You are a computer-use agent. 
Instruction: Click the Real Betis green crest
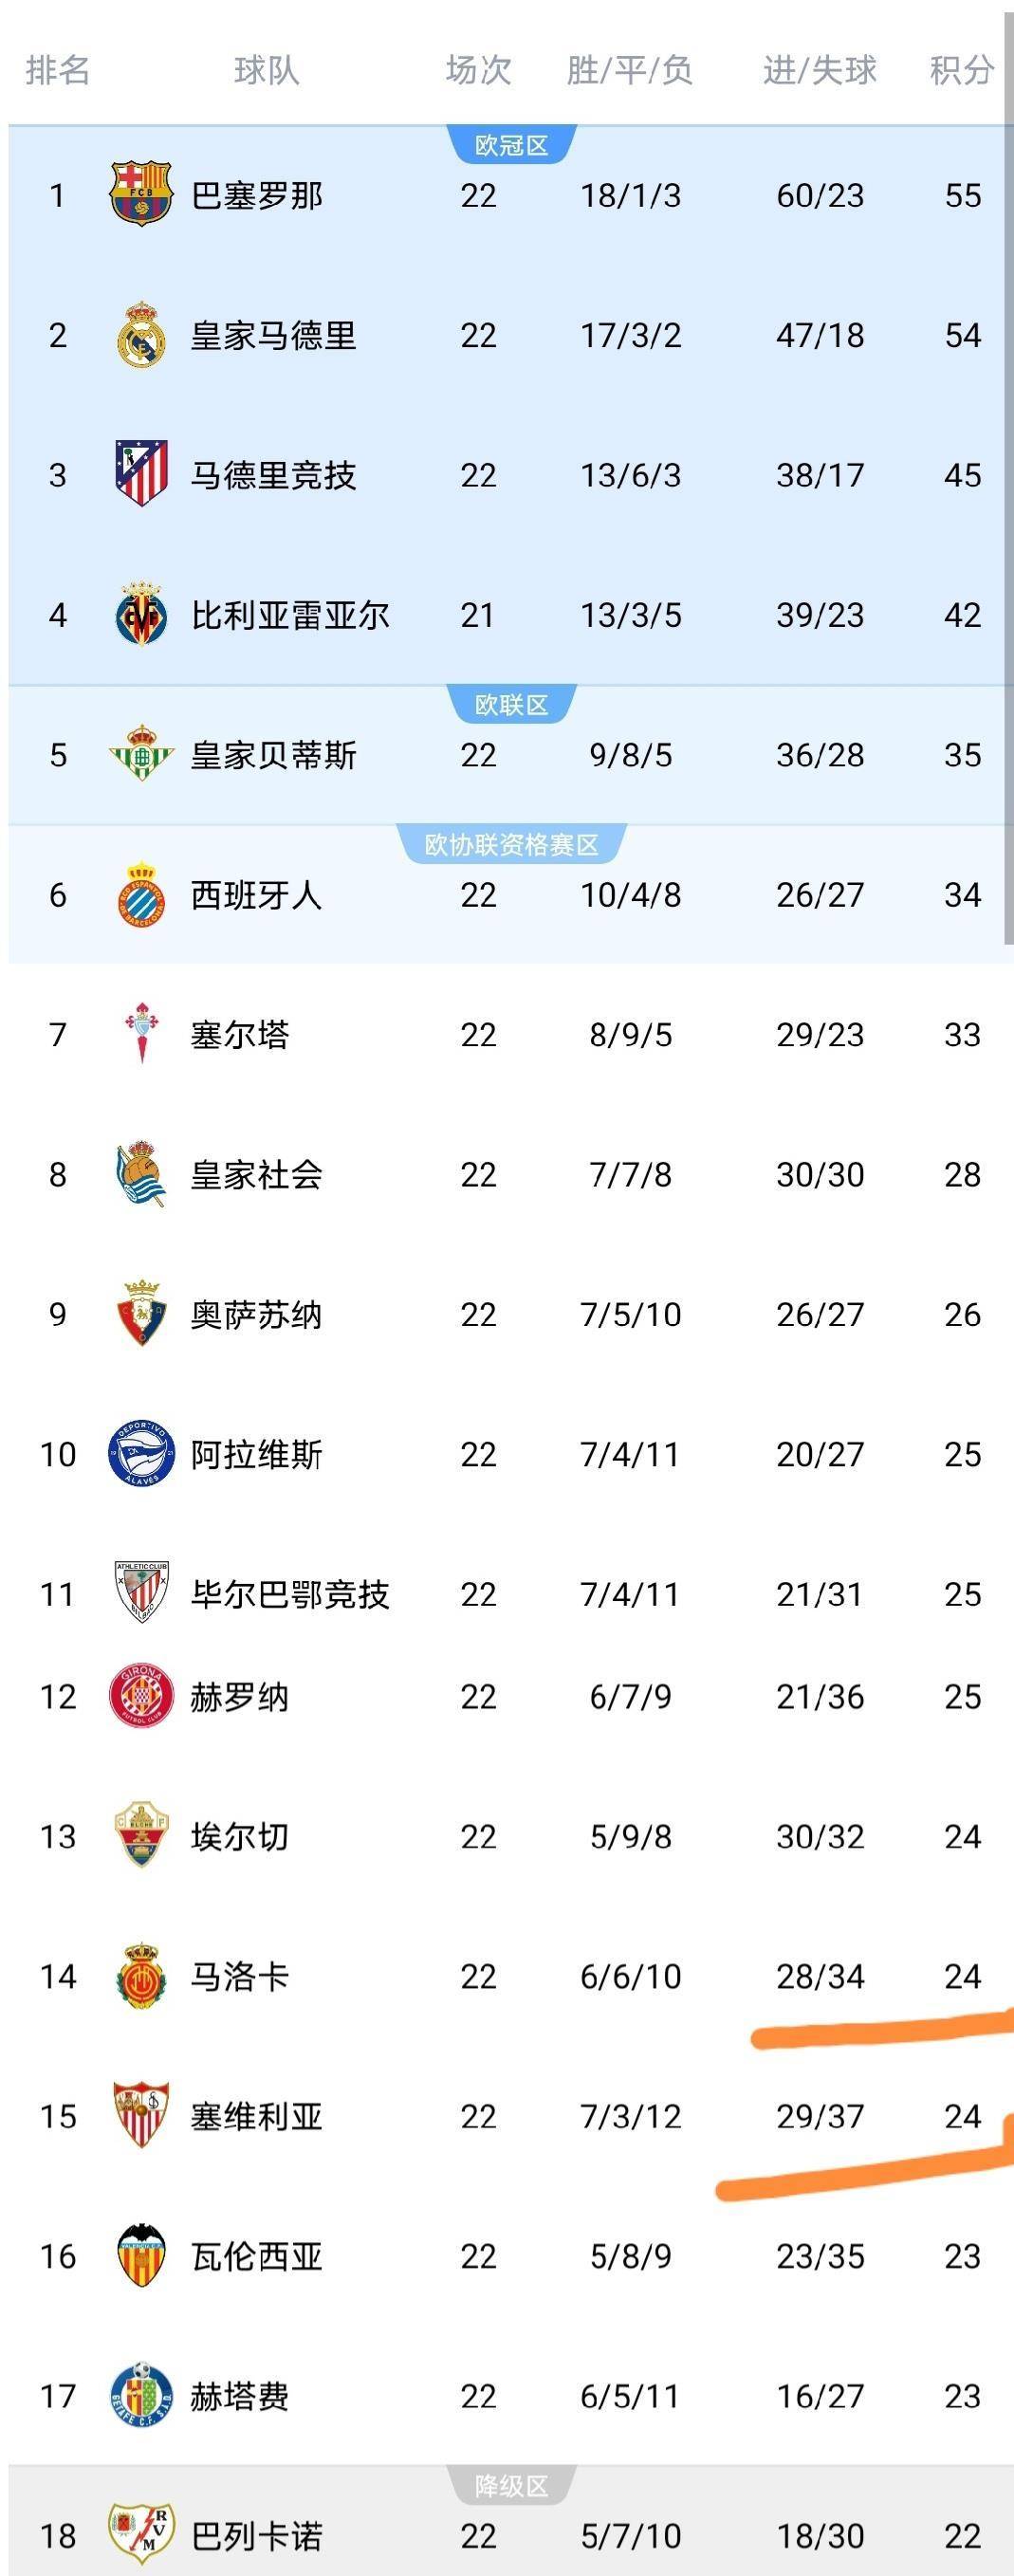pyautogui.click(x=141, y=754)
